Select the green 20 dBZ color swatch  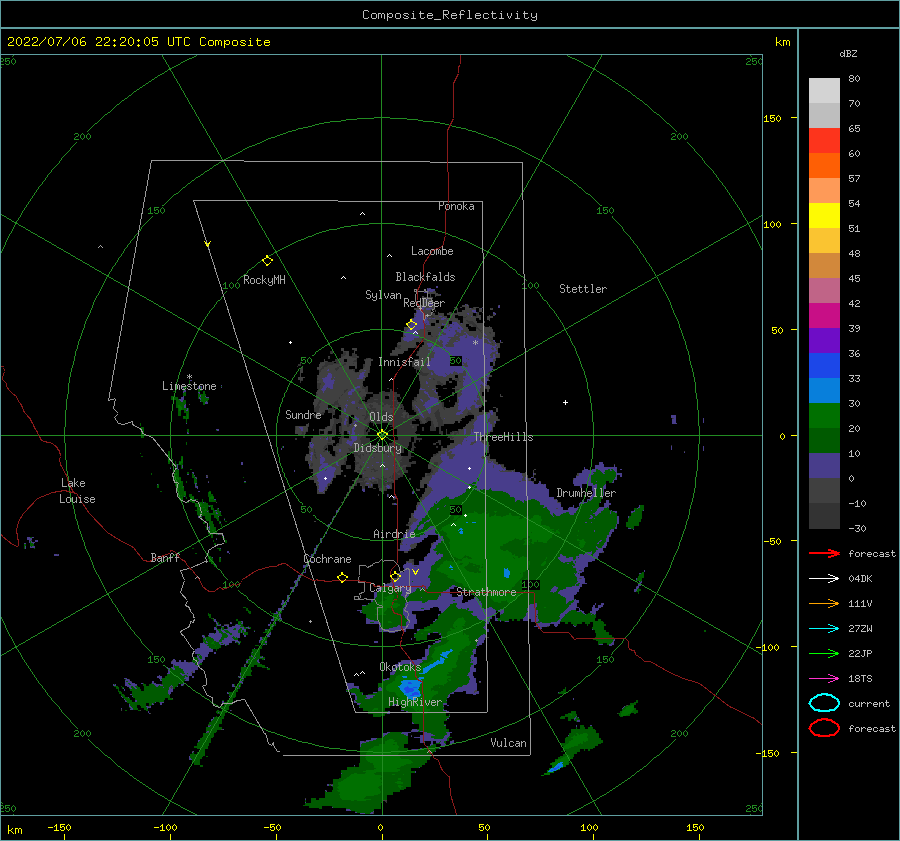[824, 416]
